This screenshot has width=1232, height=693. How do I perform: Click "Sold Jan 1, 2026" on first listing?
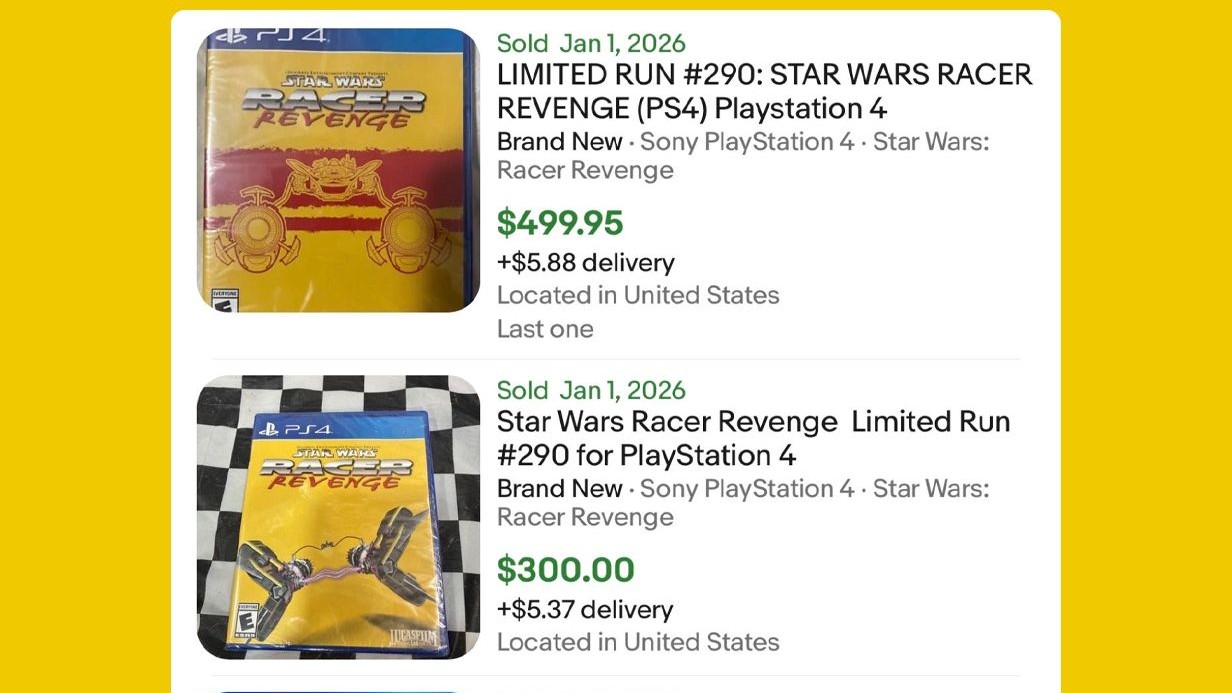[591, 43]
